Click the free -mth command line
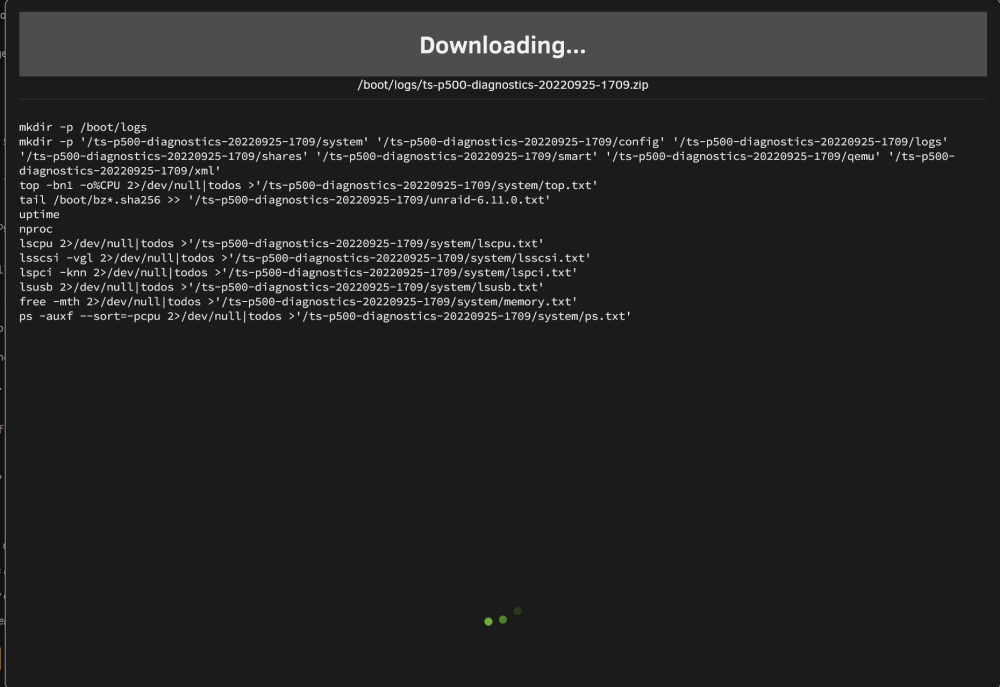Image resolution: width=1000 pixels, height=687 pixels. pyautogui.click(x=298, y=302)
